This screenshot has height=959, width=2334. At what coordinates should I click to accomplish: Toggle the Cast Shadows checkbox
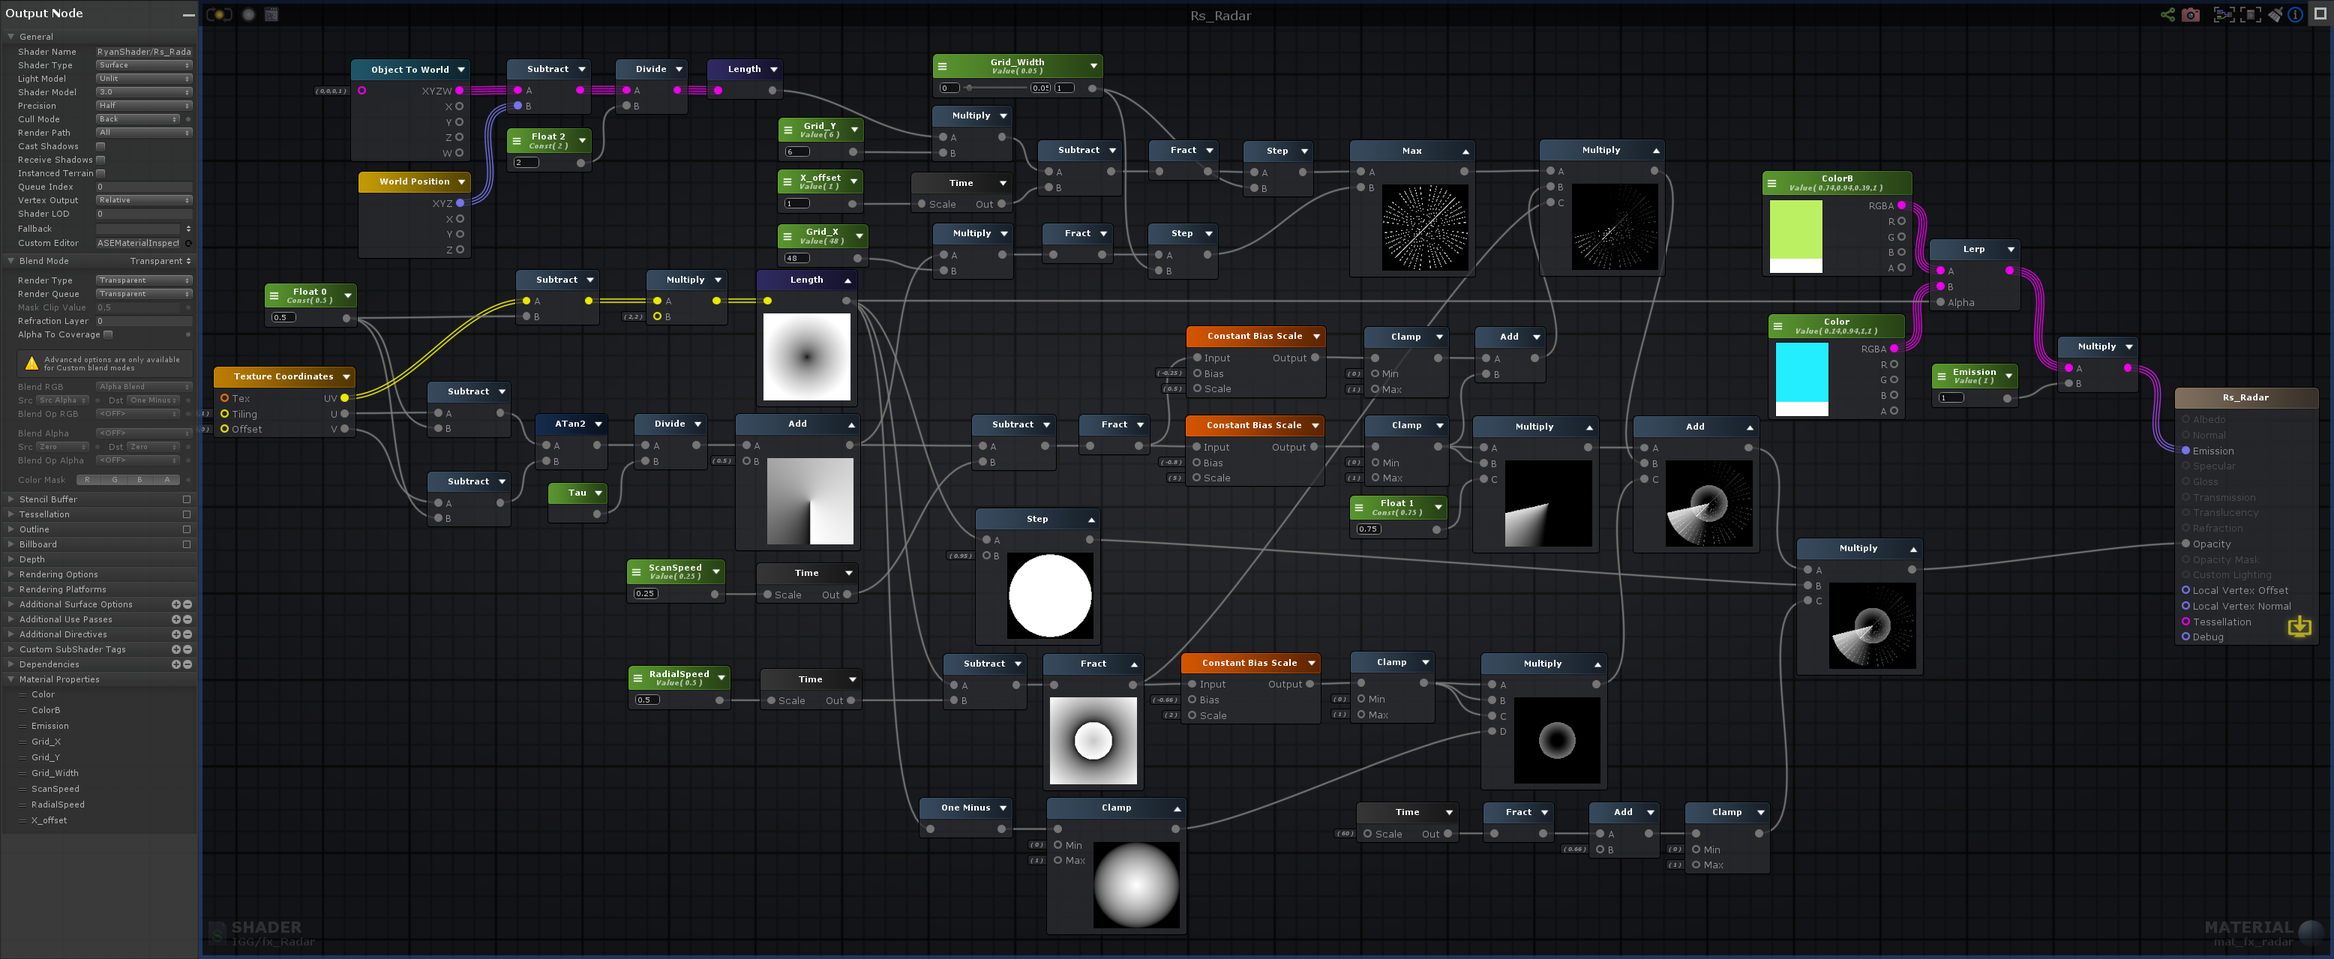pos(101,147)
